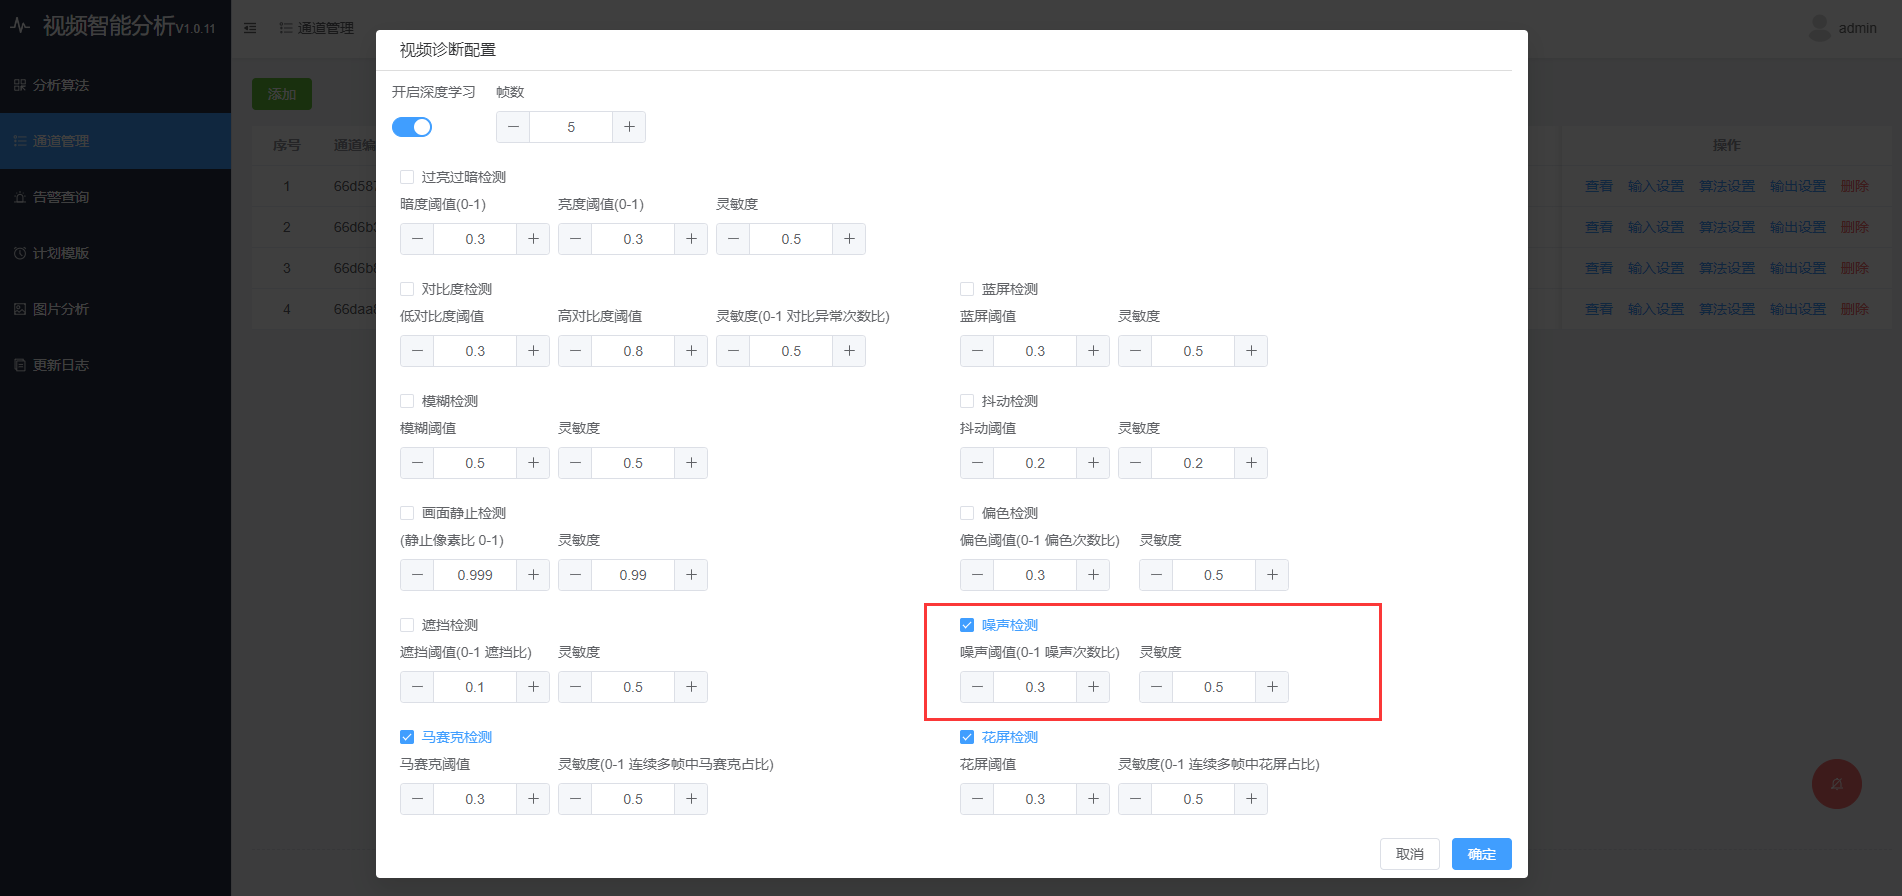The height and width of the screenshot is (896, 1902).
Task: Uncheck the 马赛克检测 checkbox
Action: pos(407,737)
